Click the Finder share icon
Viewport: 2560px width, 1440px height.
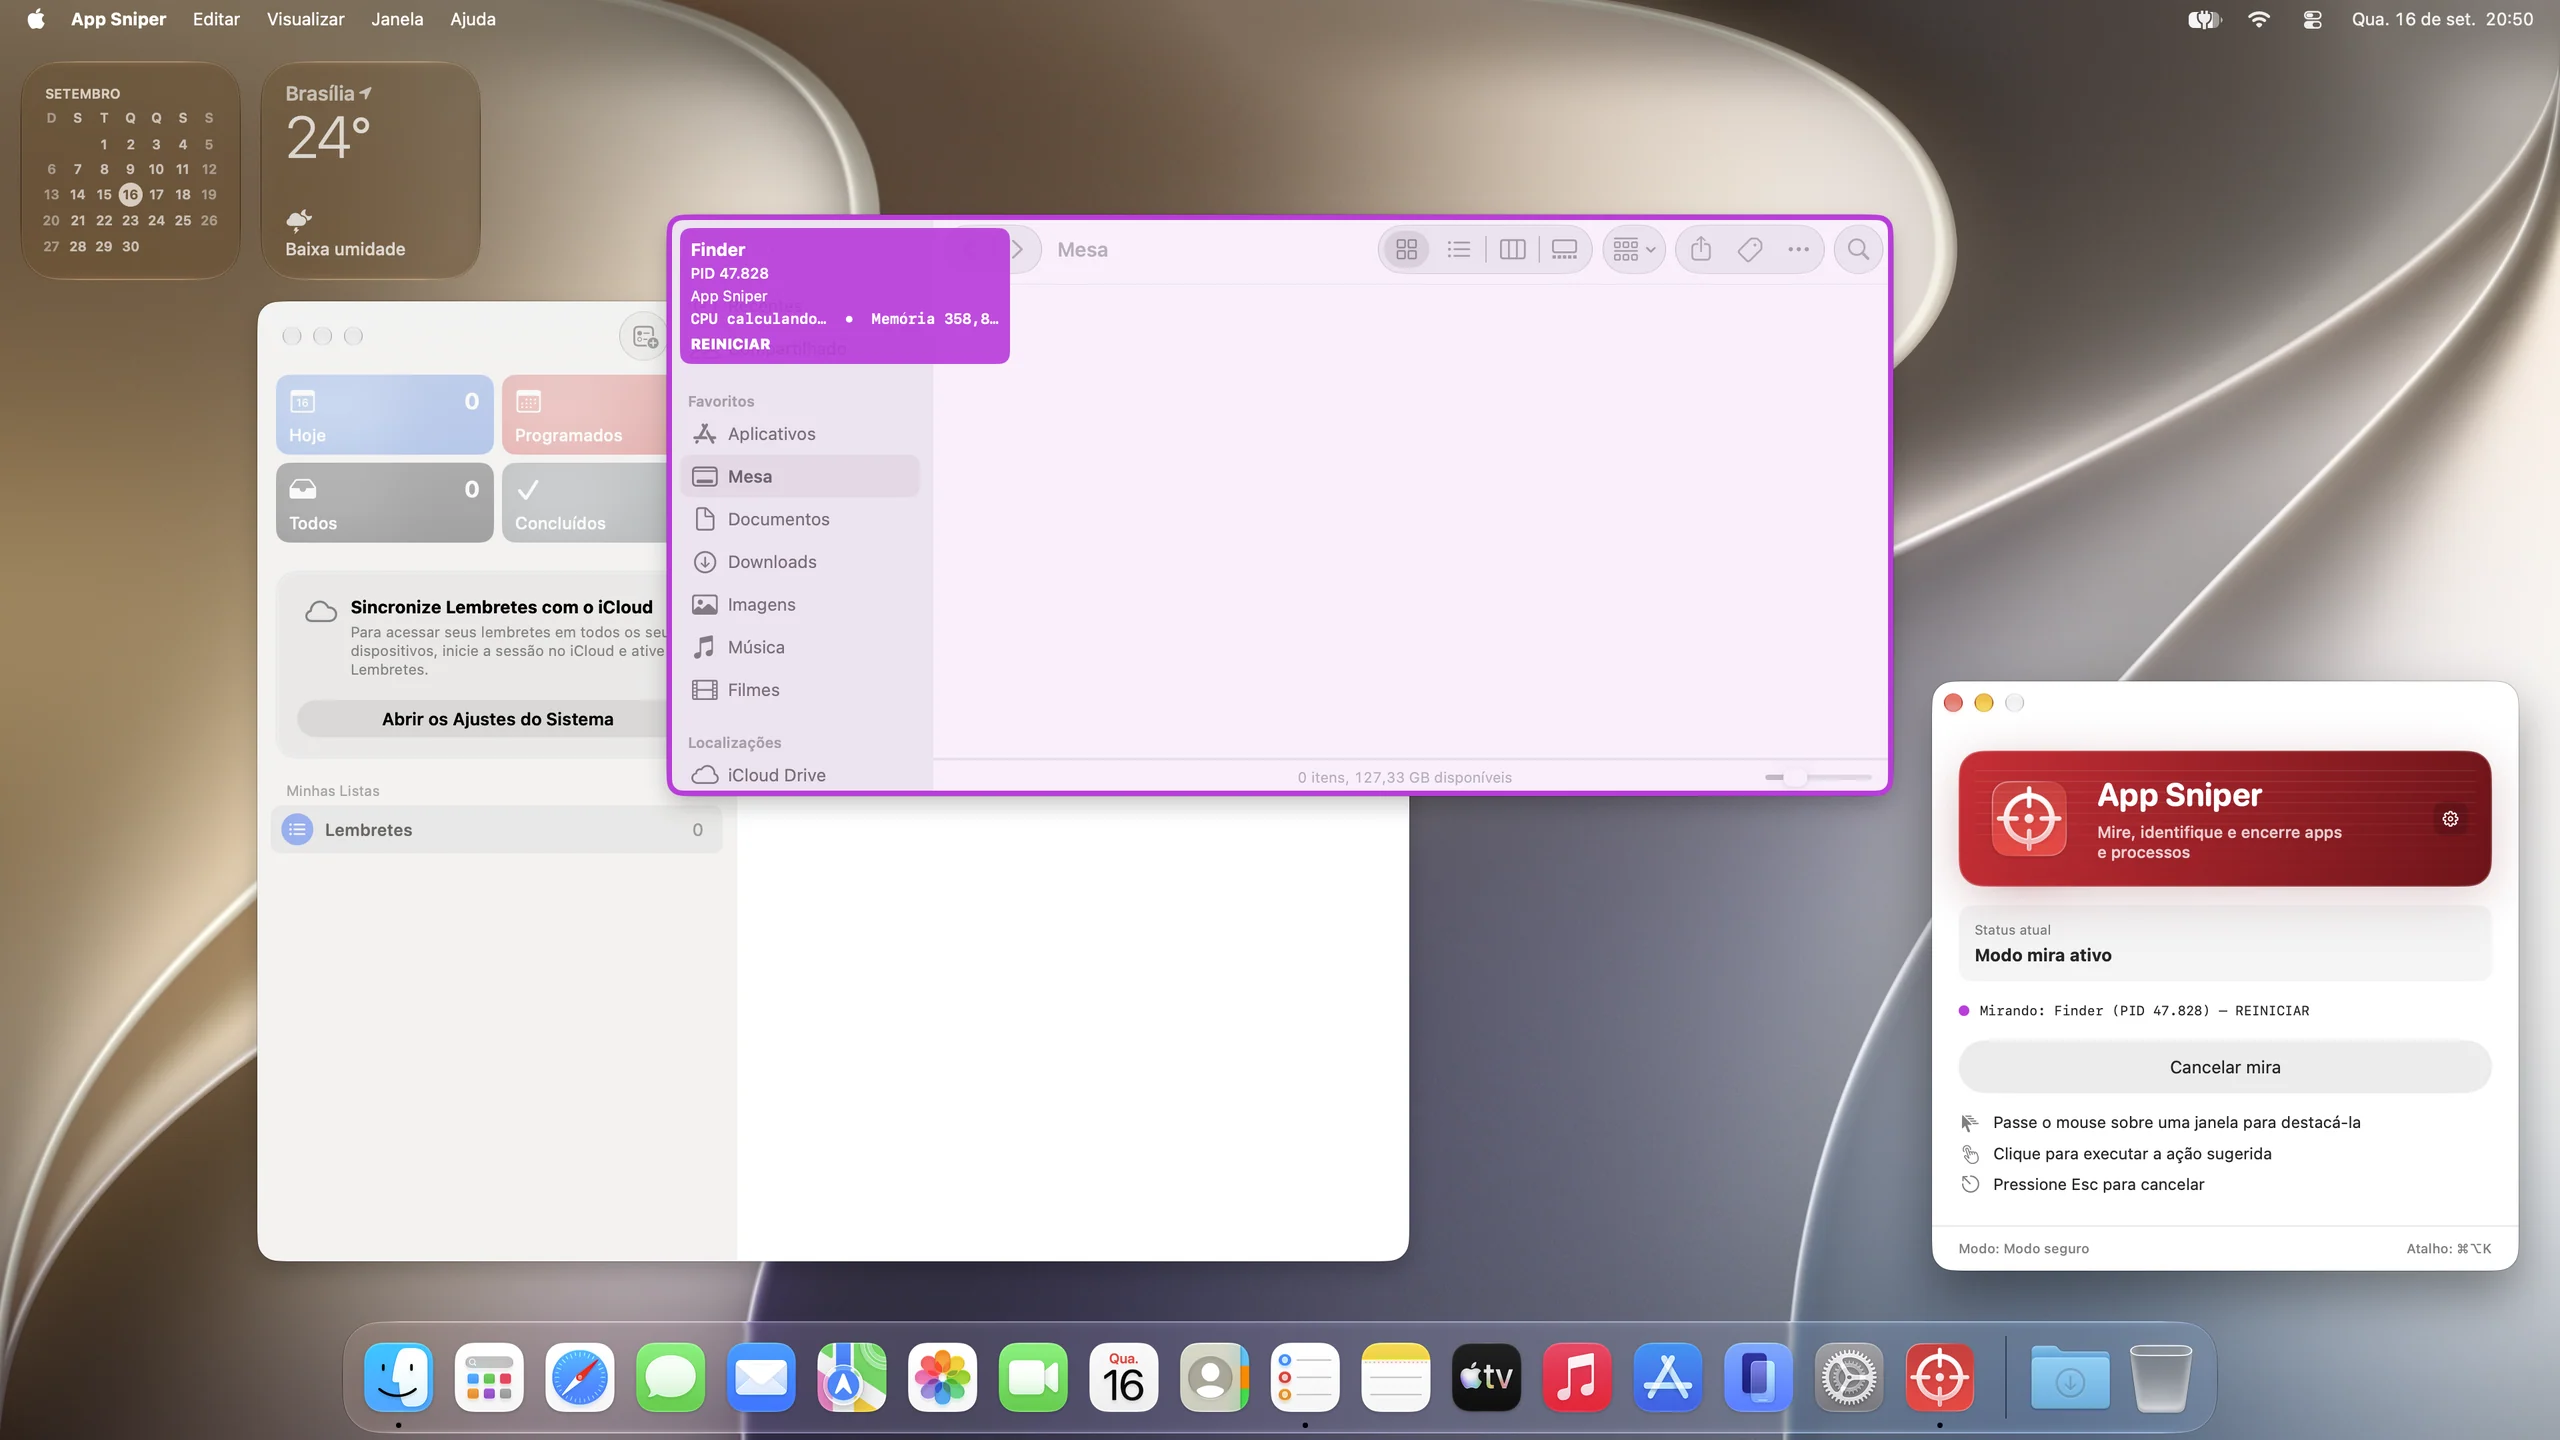pos(1701,250)
